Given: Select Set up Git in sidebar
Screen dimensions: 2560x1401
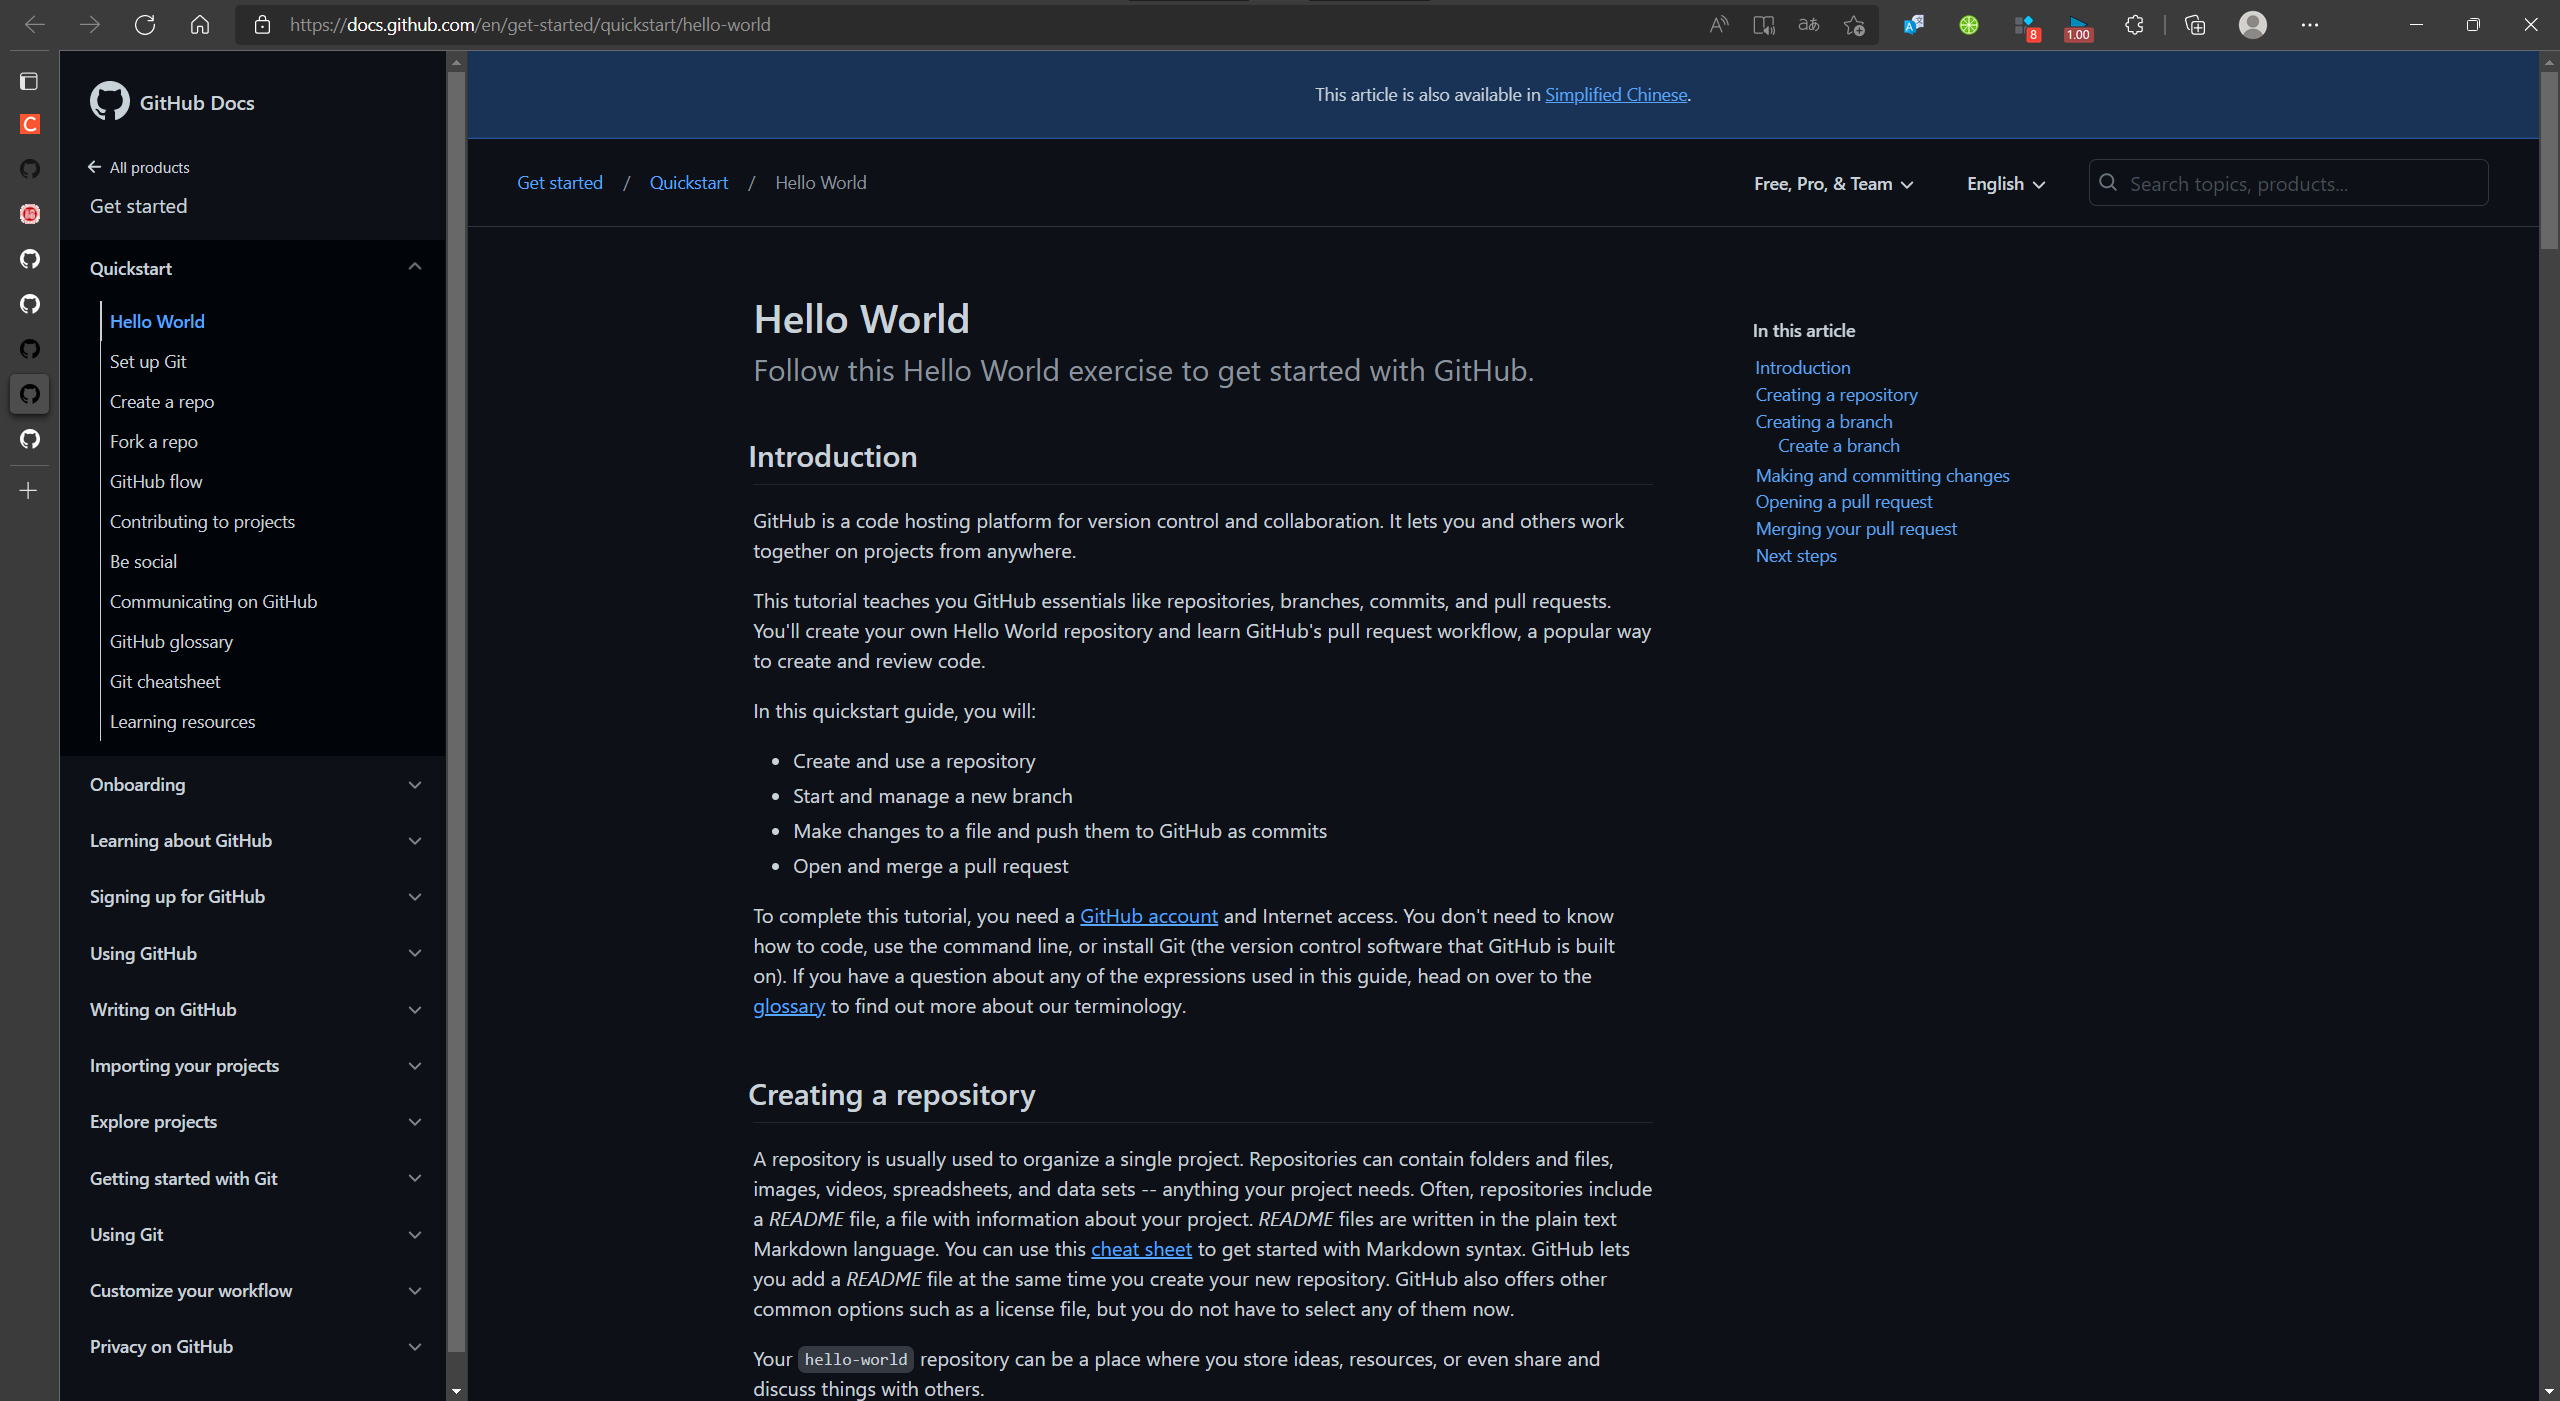Looking at the screenshot, I should pos(148,362).
